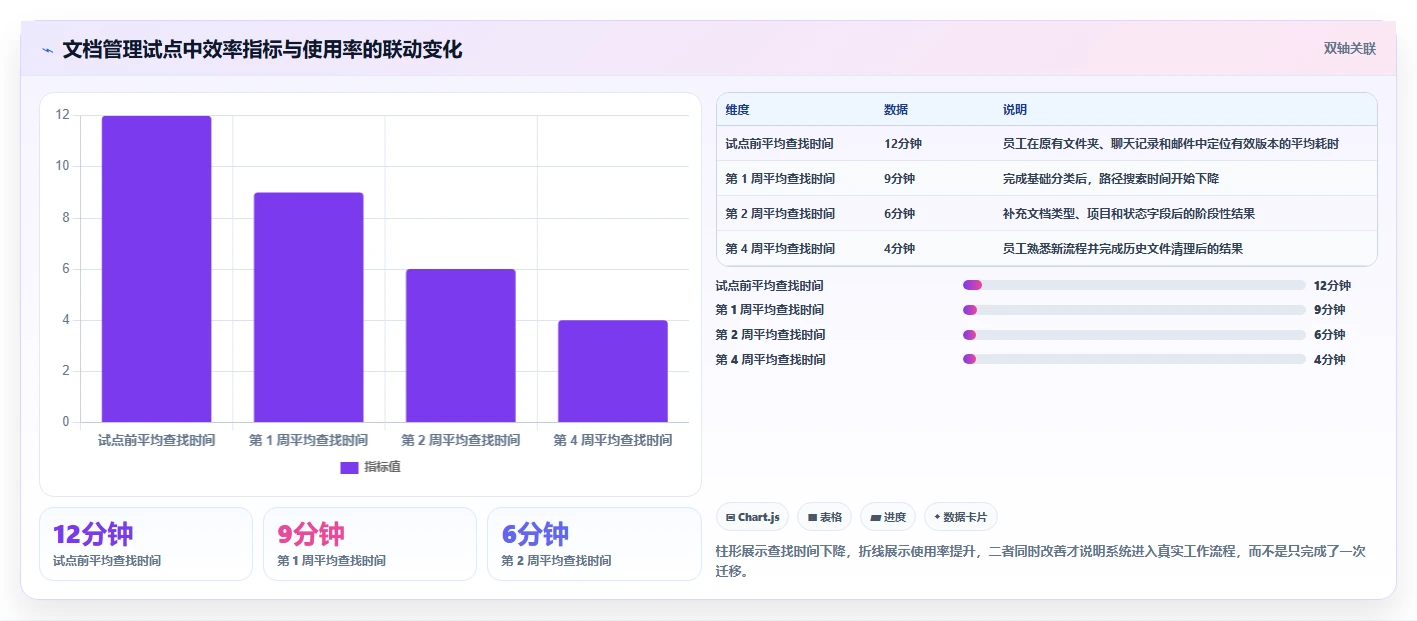
Task: Click the 第 2 周平均查找时间 progress bar
Action: (1134, 335)
